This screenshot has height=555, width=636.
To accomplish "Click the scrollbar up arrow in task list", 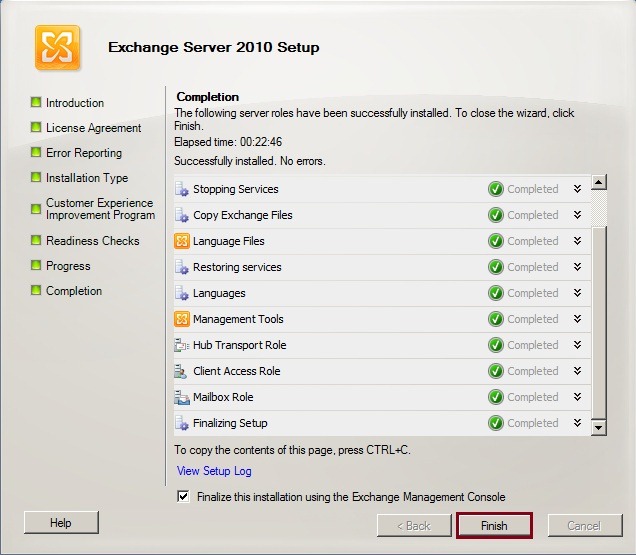I will pyautogui.click(x=599, y=183).
